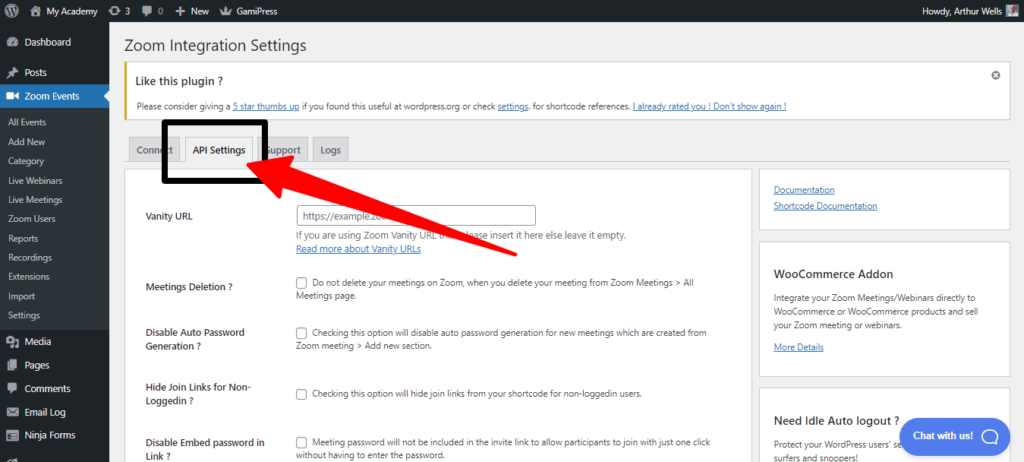Focus the Vanity URL input field
Viewport: 1024px width, 462px height.
(x=416, y=216)
